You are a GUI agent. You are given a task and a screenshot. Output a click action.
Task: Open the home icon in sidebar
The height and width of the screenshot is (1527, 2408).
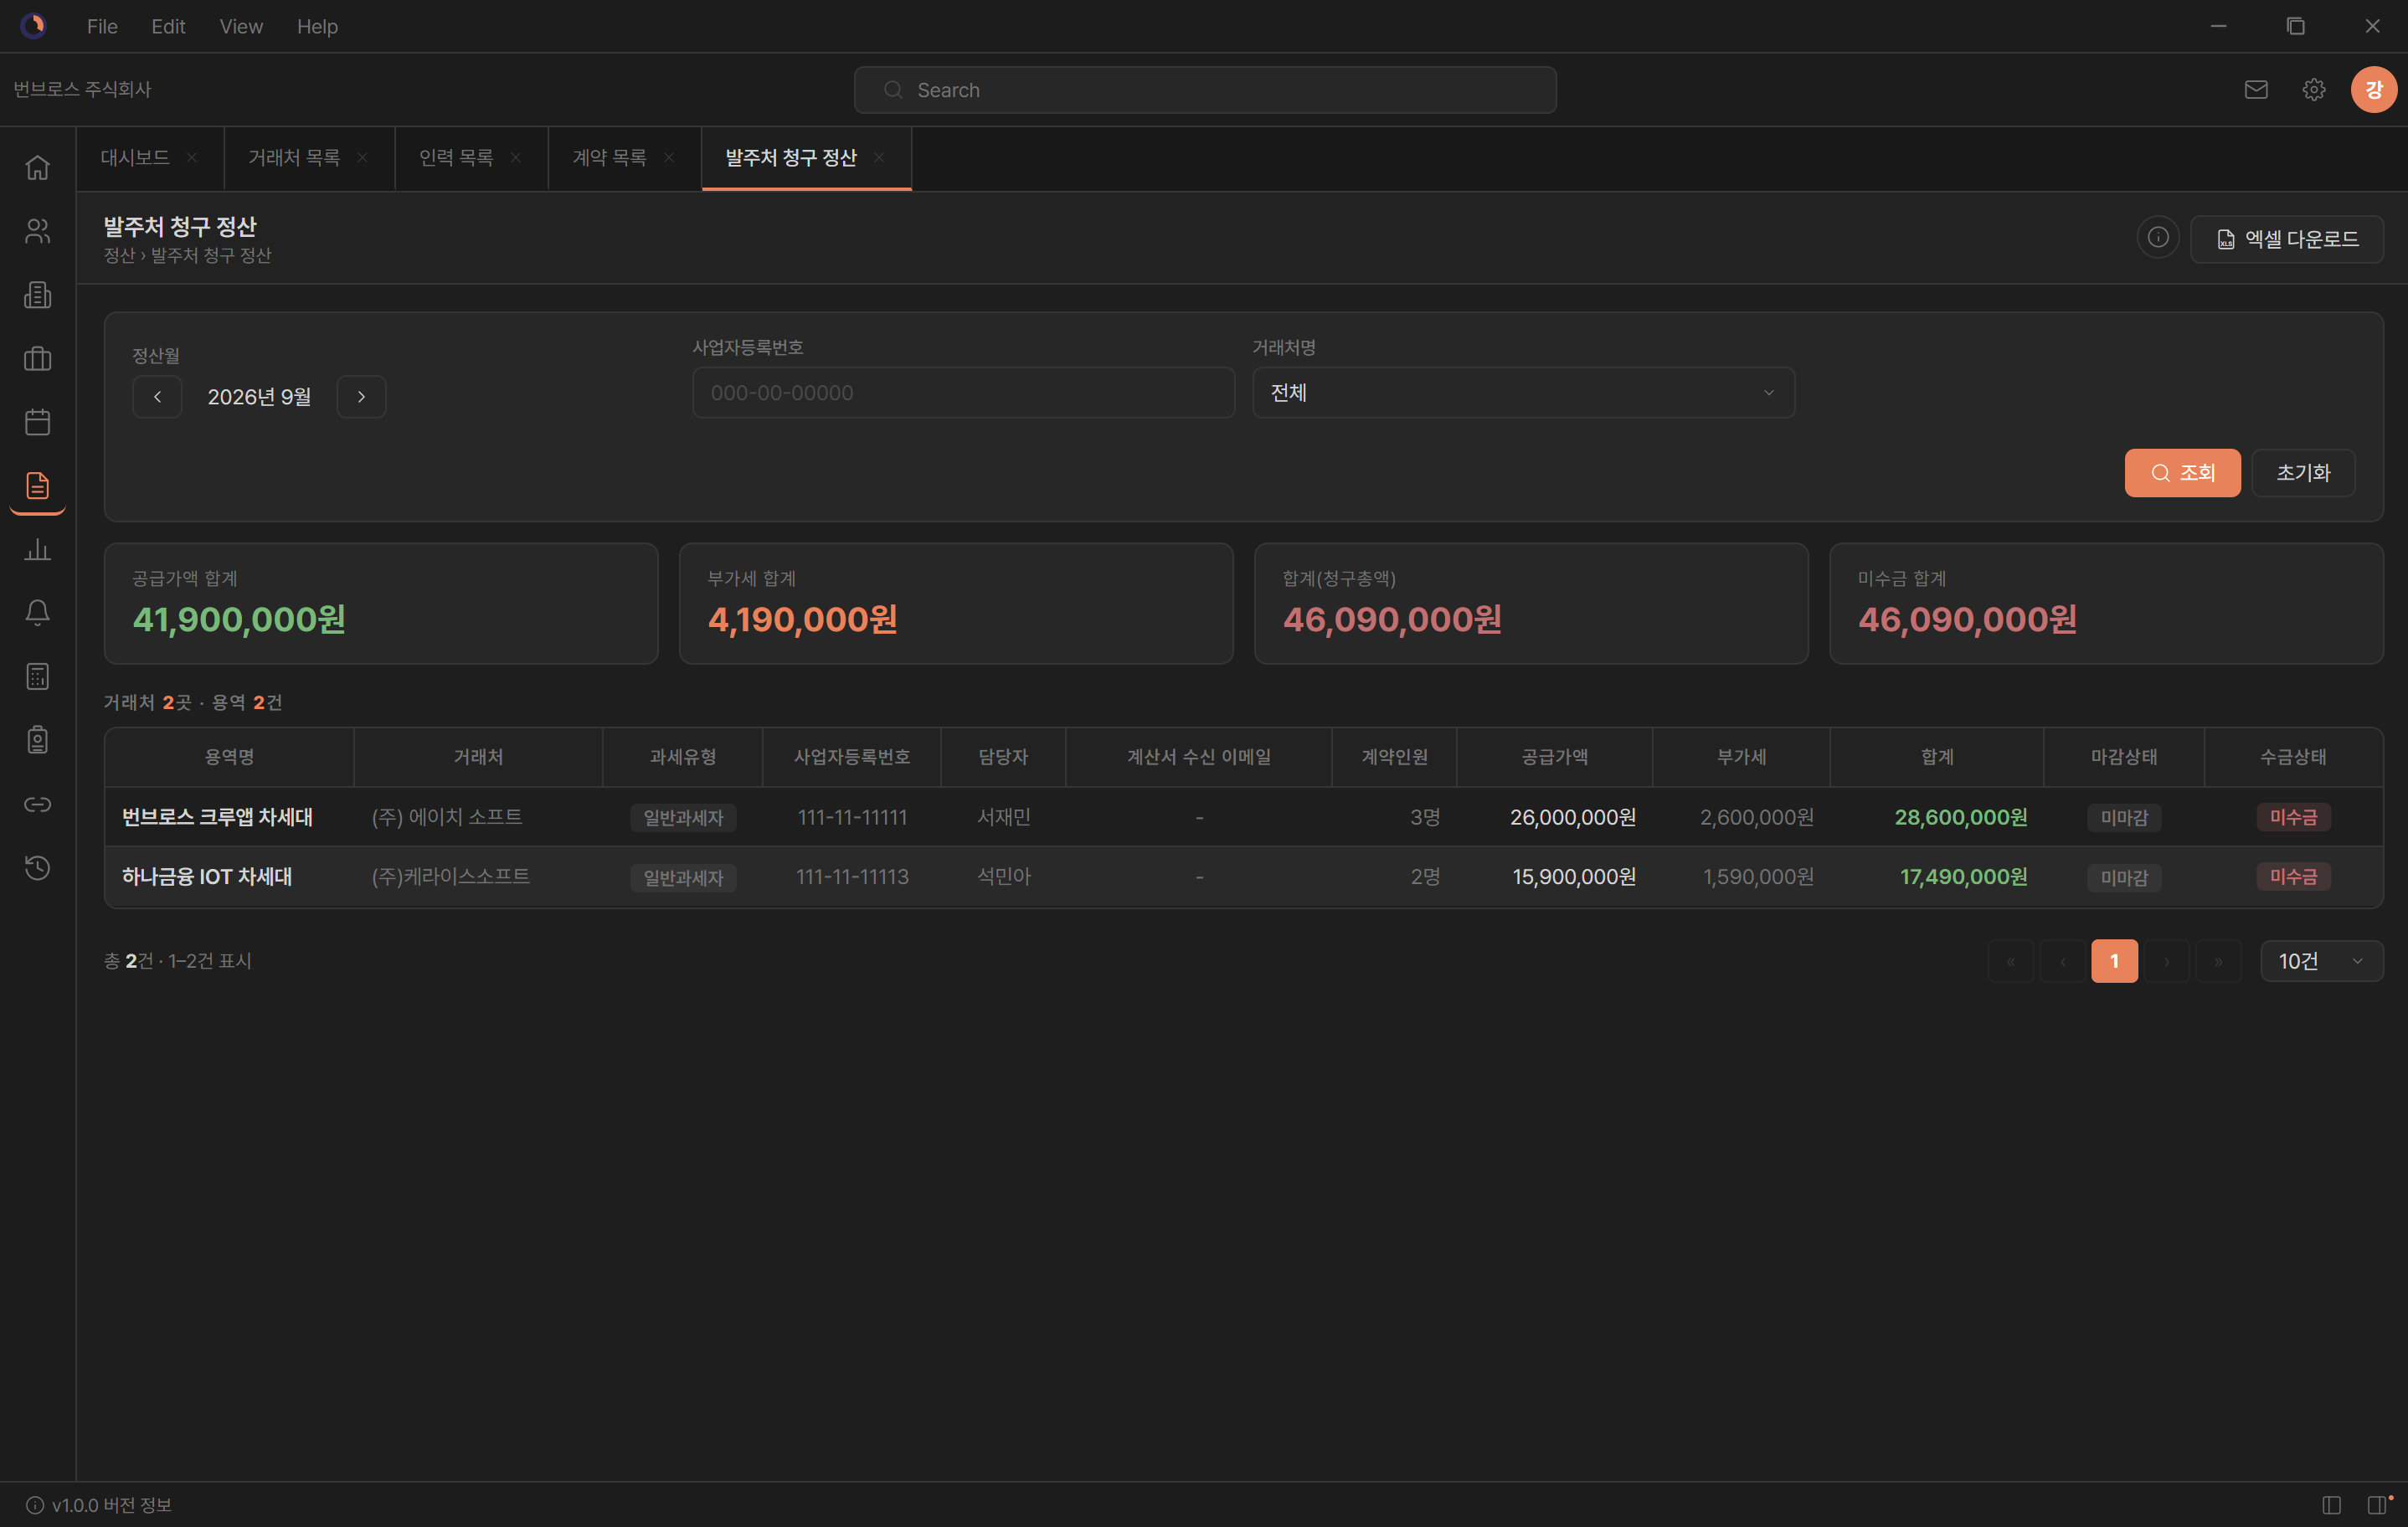point(37,168)
